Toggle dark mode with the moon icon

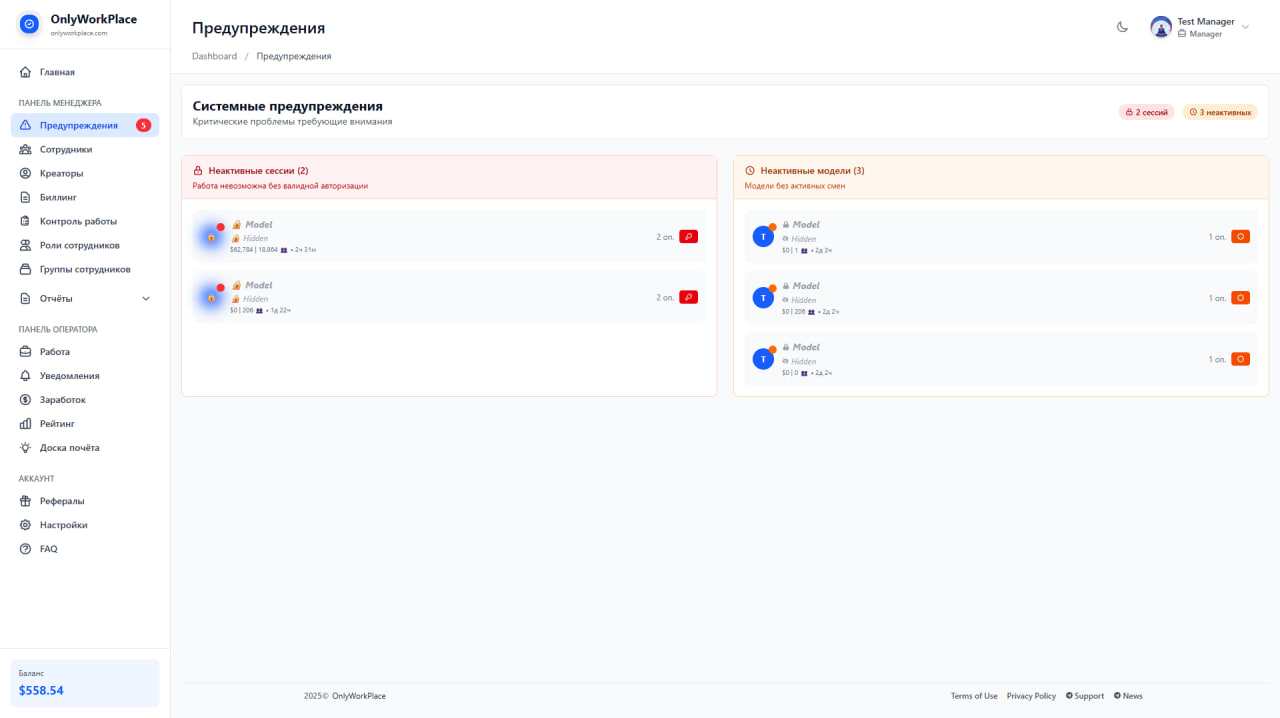(x=1122, y=27)
